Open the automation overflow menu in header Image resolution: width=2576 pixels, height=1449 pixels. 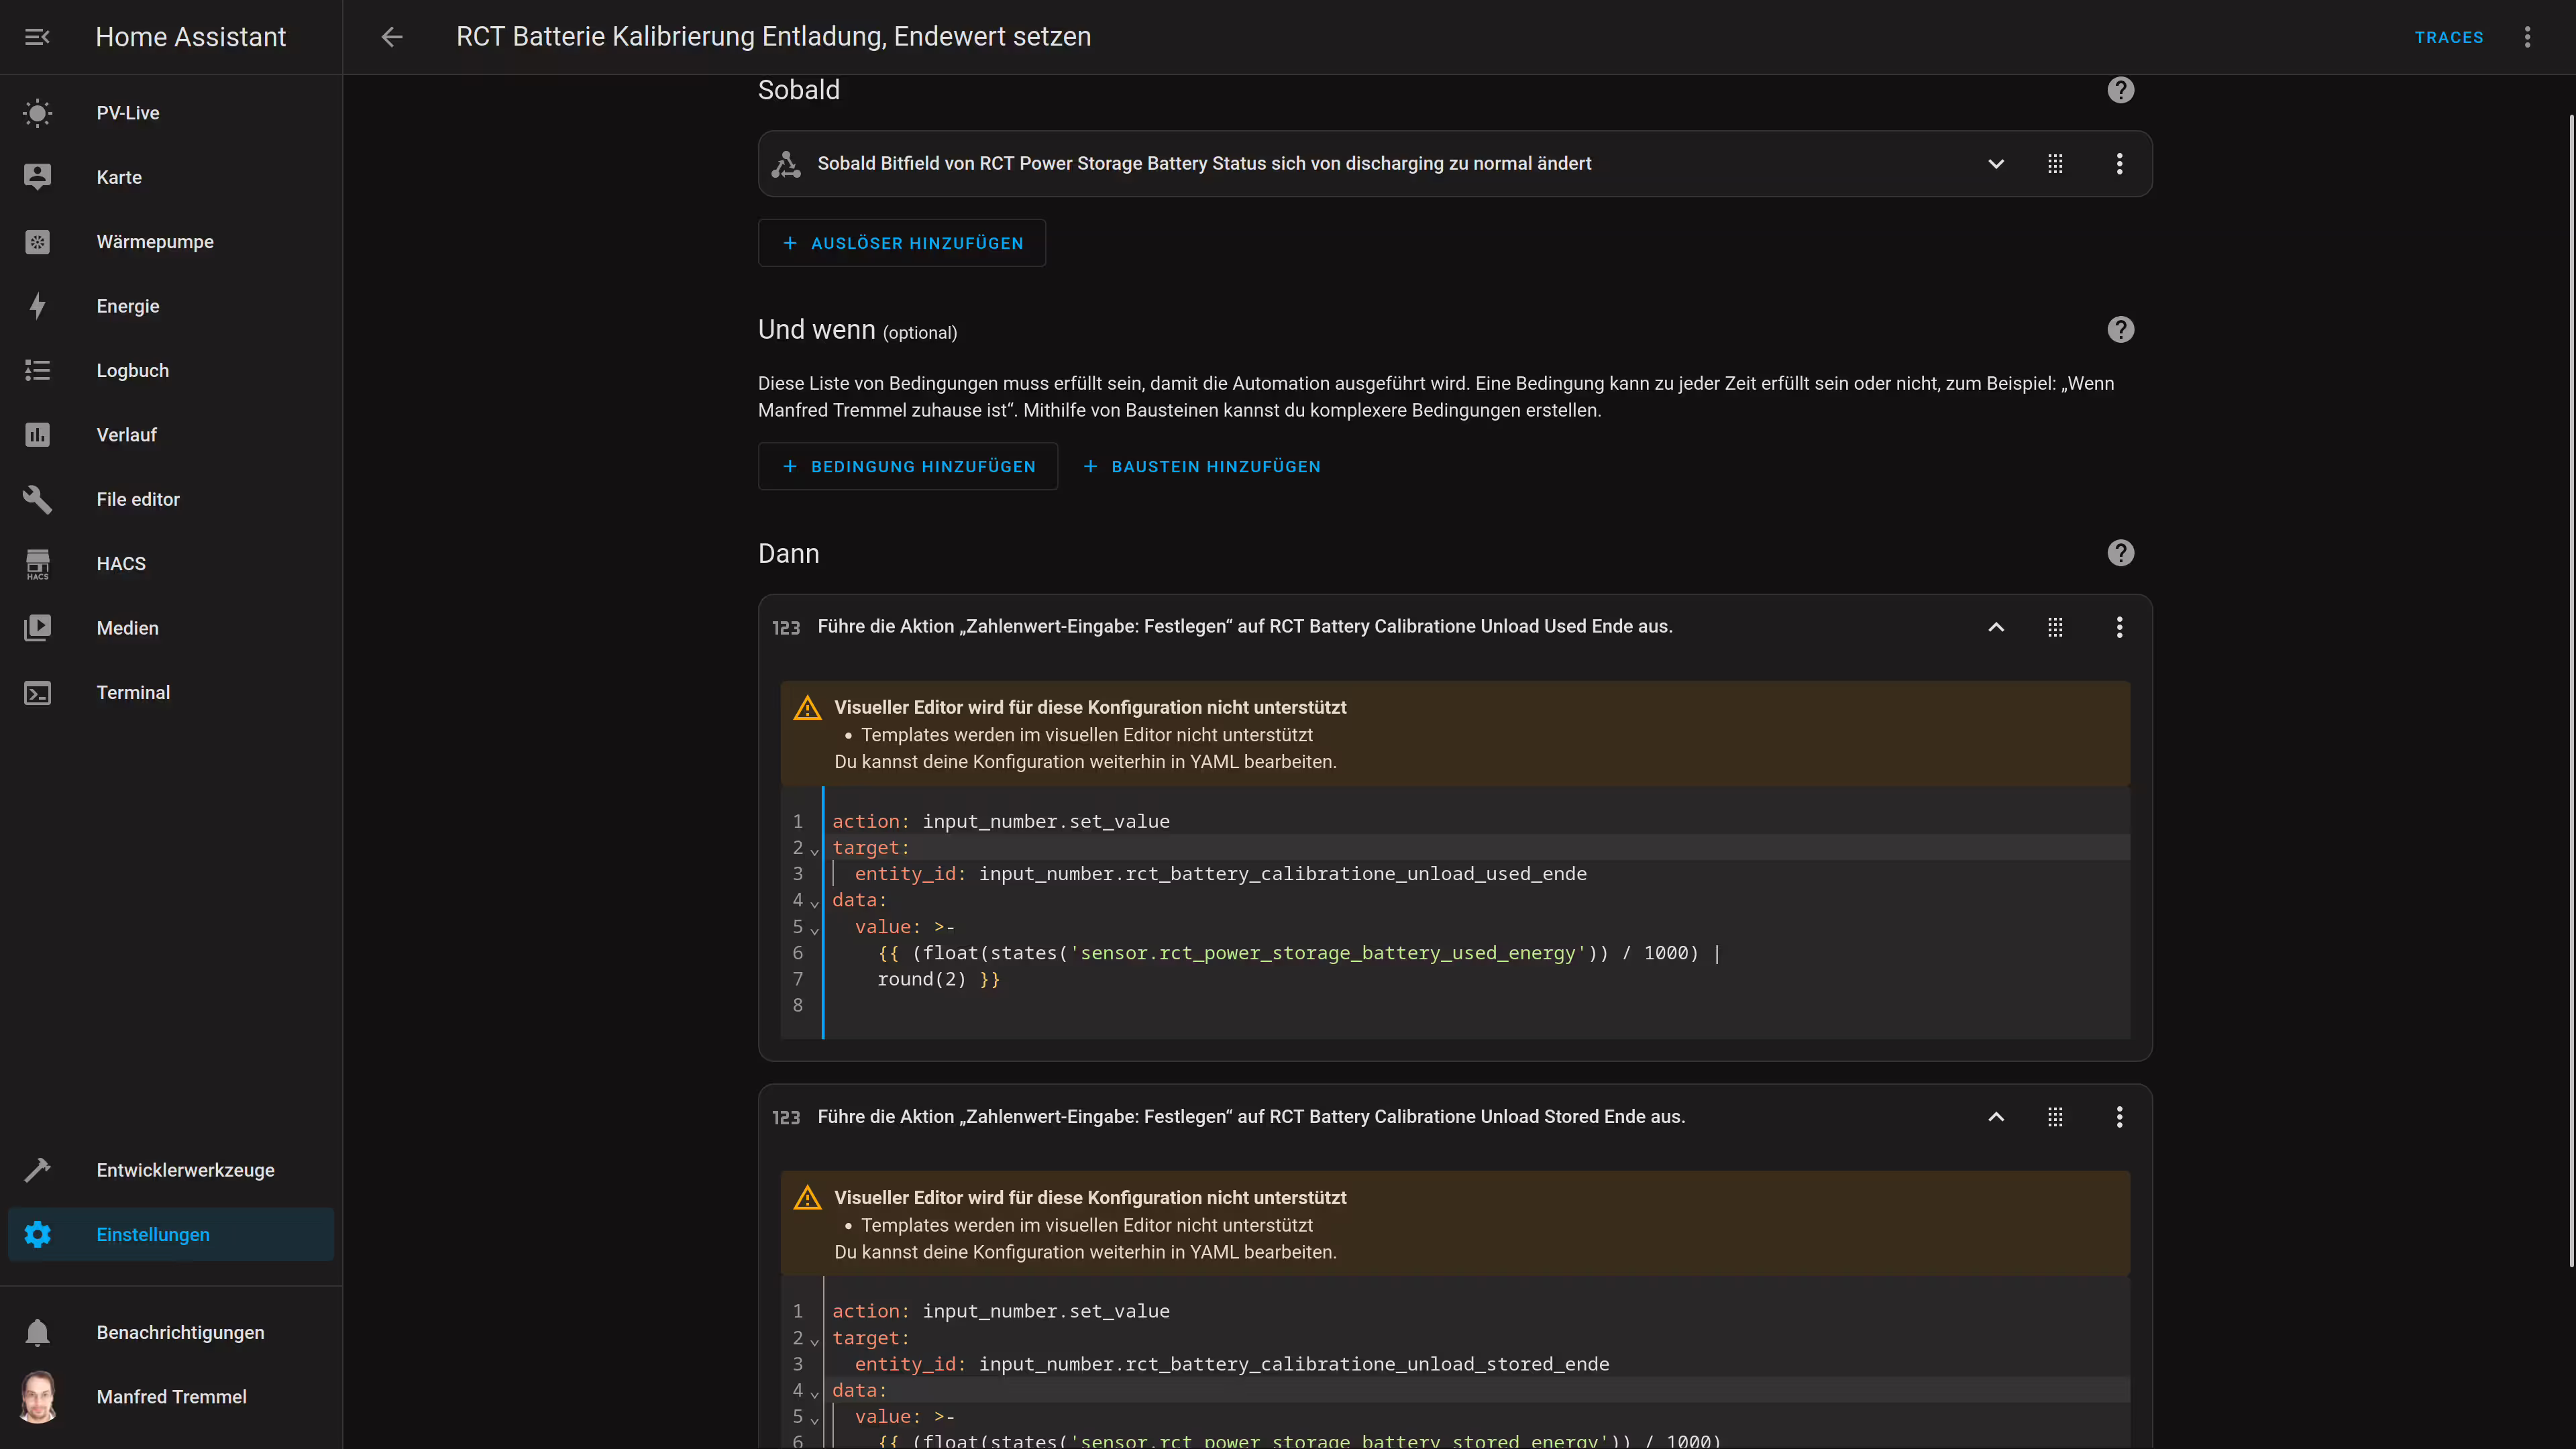tap(2527, 37)
